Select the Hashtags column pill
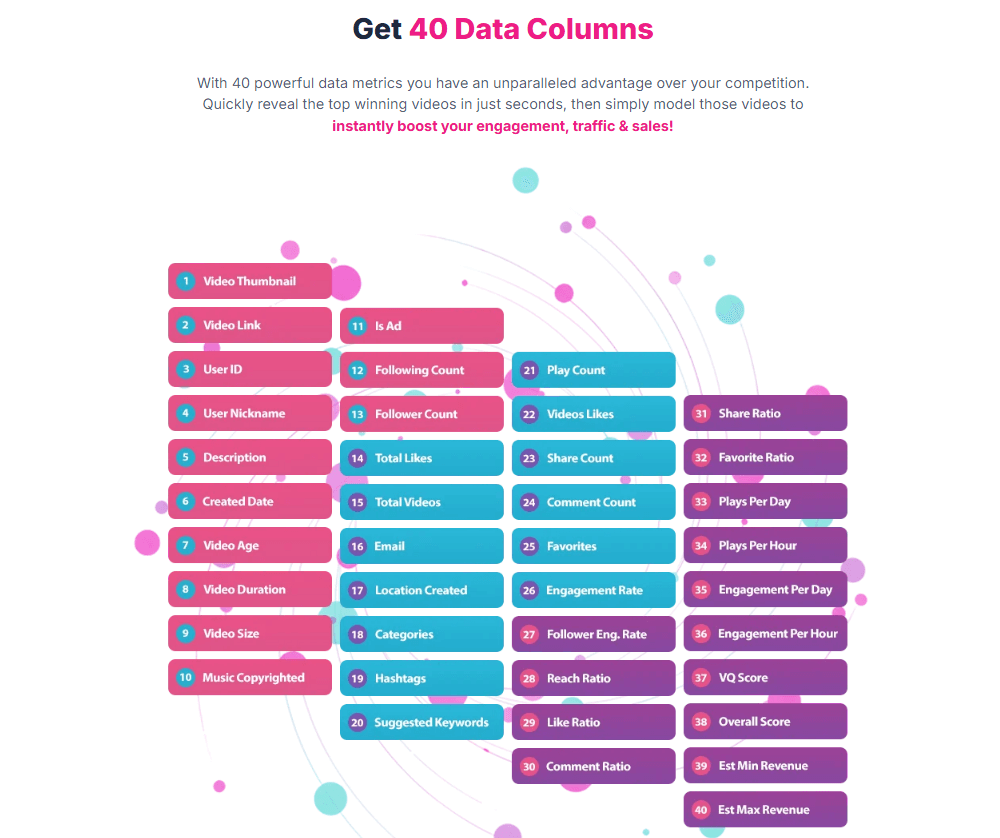The width and height of the screenshot is (1000, 838). [x=422, y=678]
